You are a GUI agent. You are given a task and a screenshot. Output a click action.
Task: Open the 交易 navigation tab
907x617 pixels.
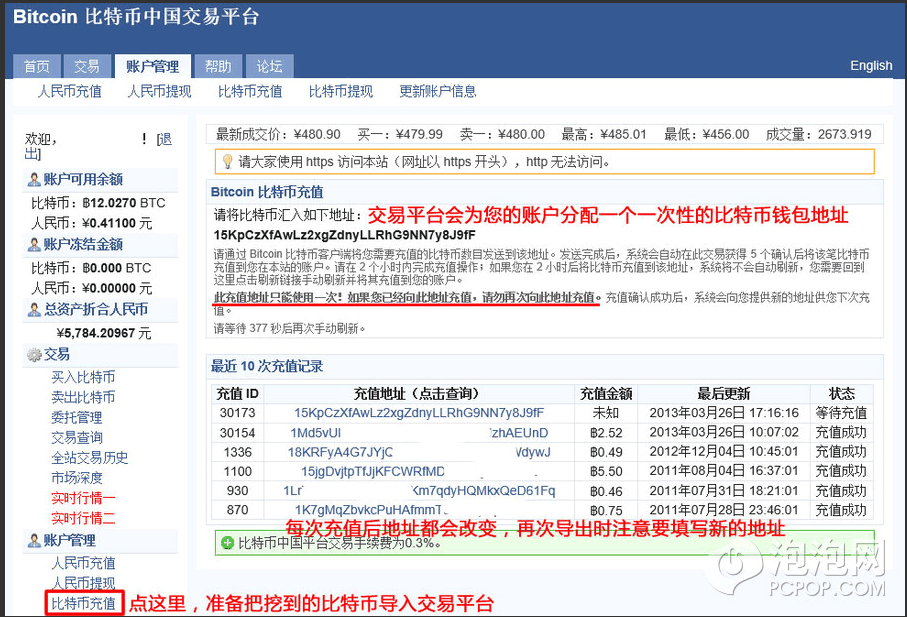click(87, 66)
